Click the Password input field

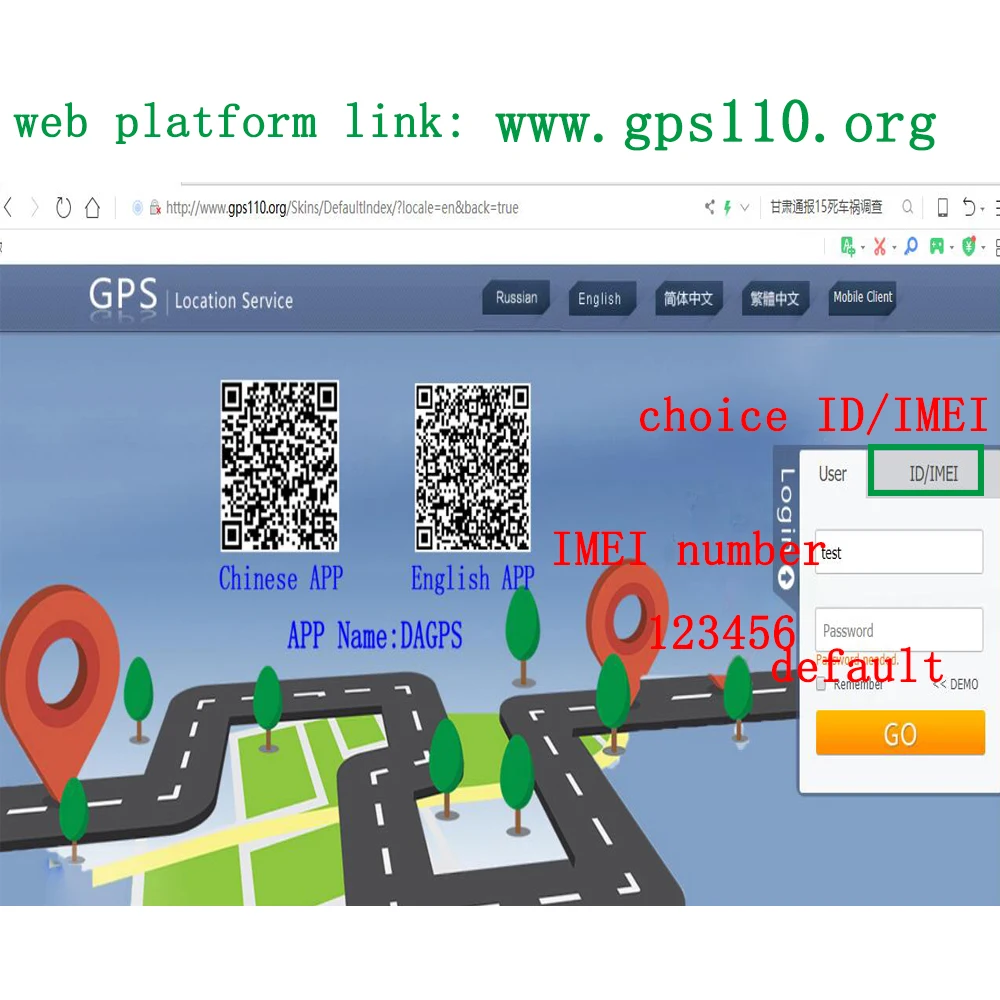(899, 630)
